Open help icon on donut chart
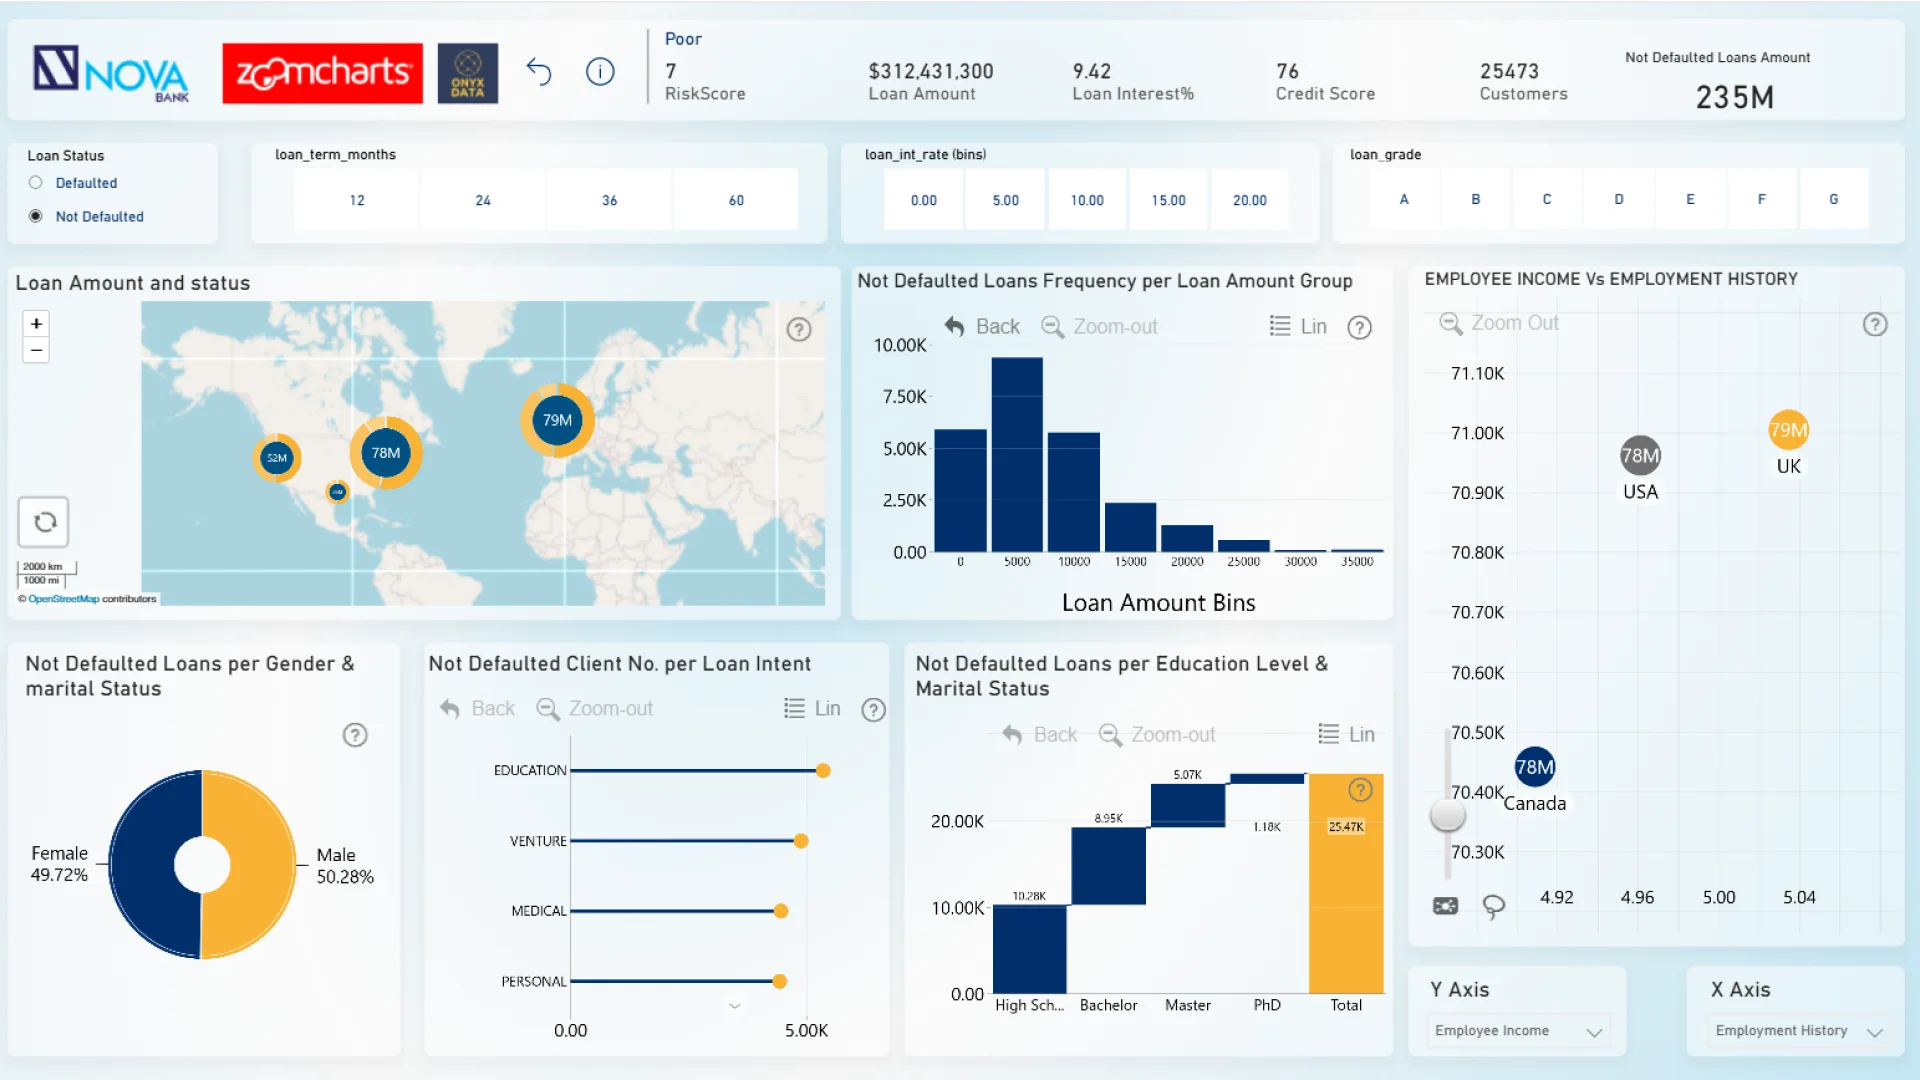This screenshot has height=1080, width=1920. pyautogui.click(x=355, y=735)
